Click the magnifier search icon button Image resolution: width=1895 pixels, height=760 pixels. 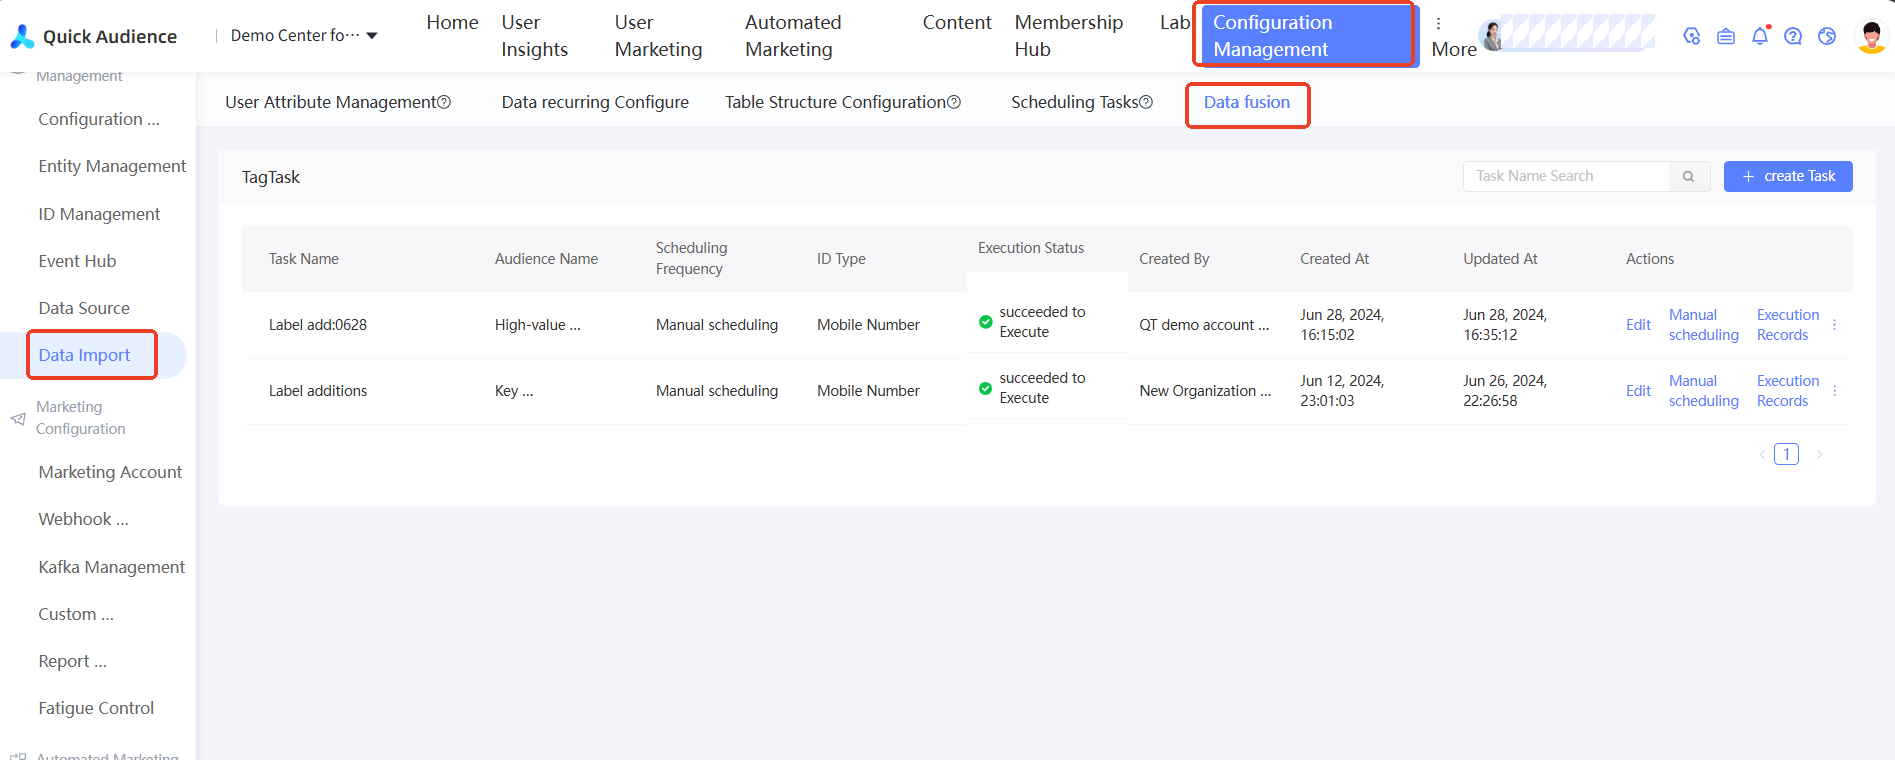[1688, 176]
